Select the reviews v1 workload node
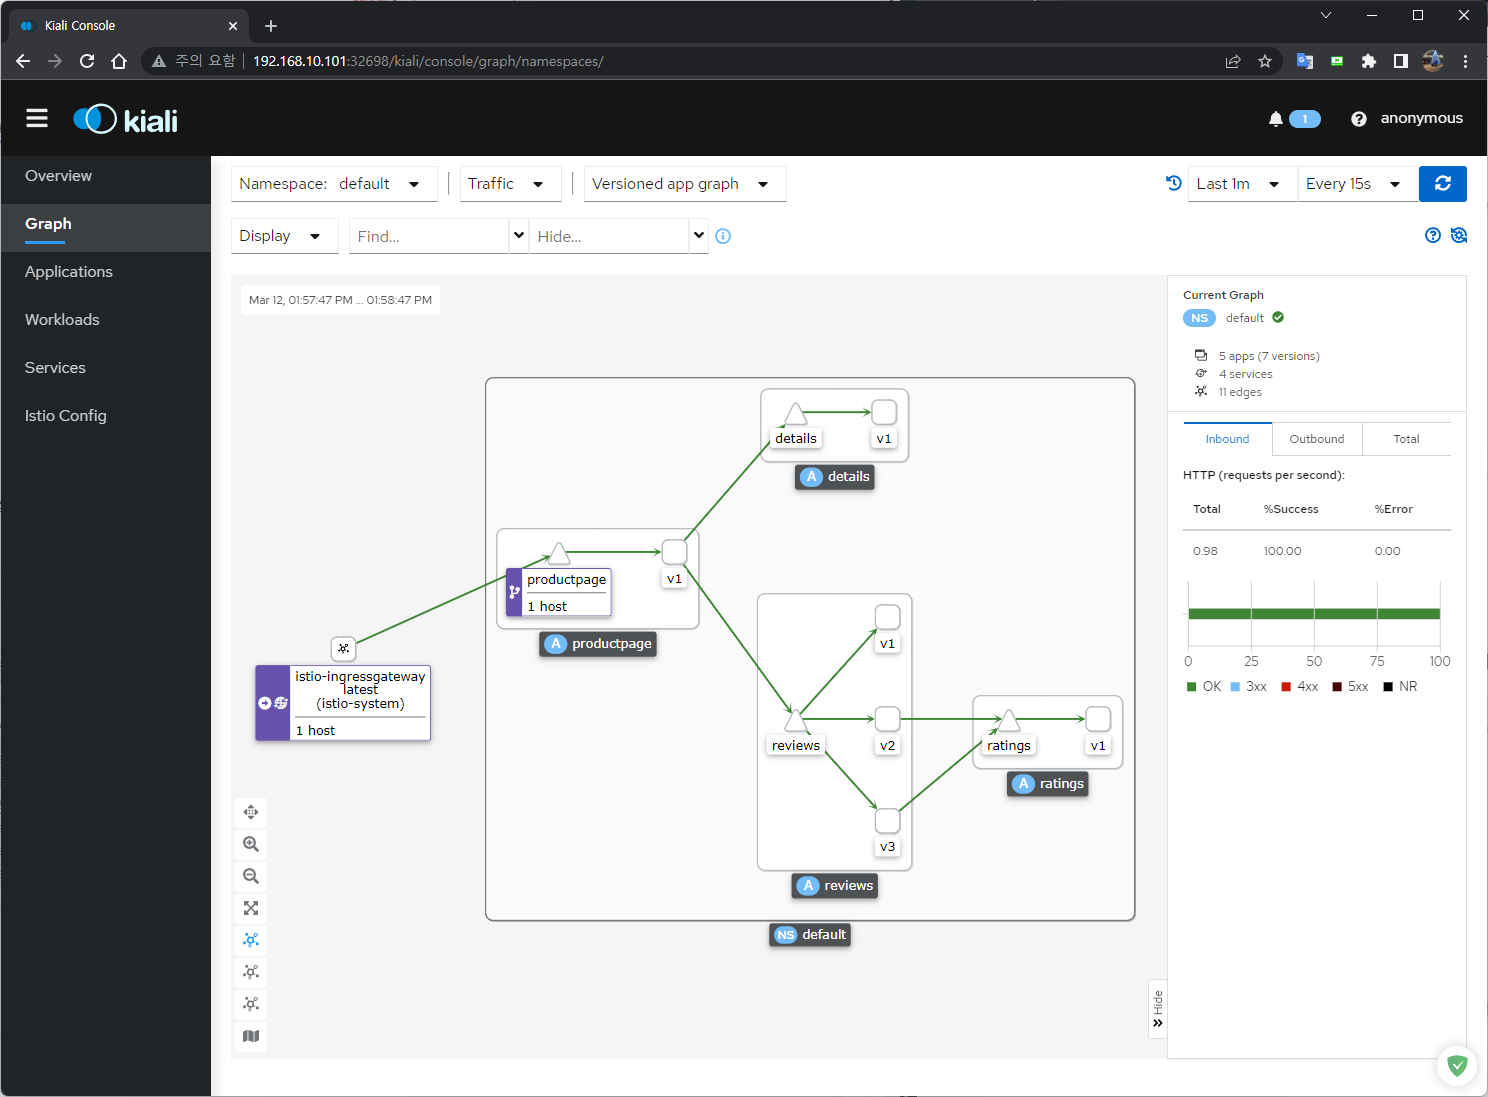This screenshot has height=1097, width=1488. (887, 617)
